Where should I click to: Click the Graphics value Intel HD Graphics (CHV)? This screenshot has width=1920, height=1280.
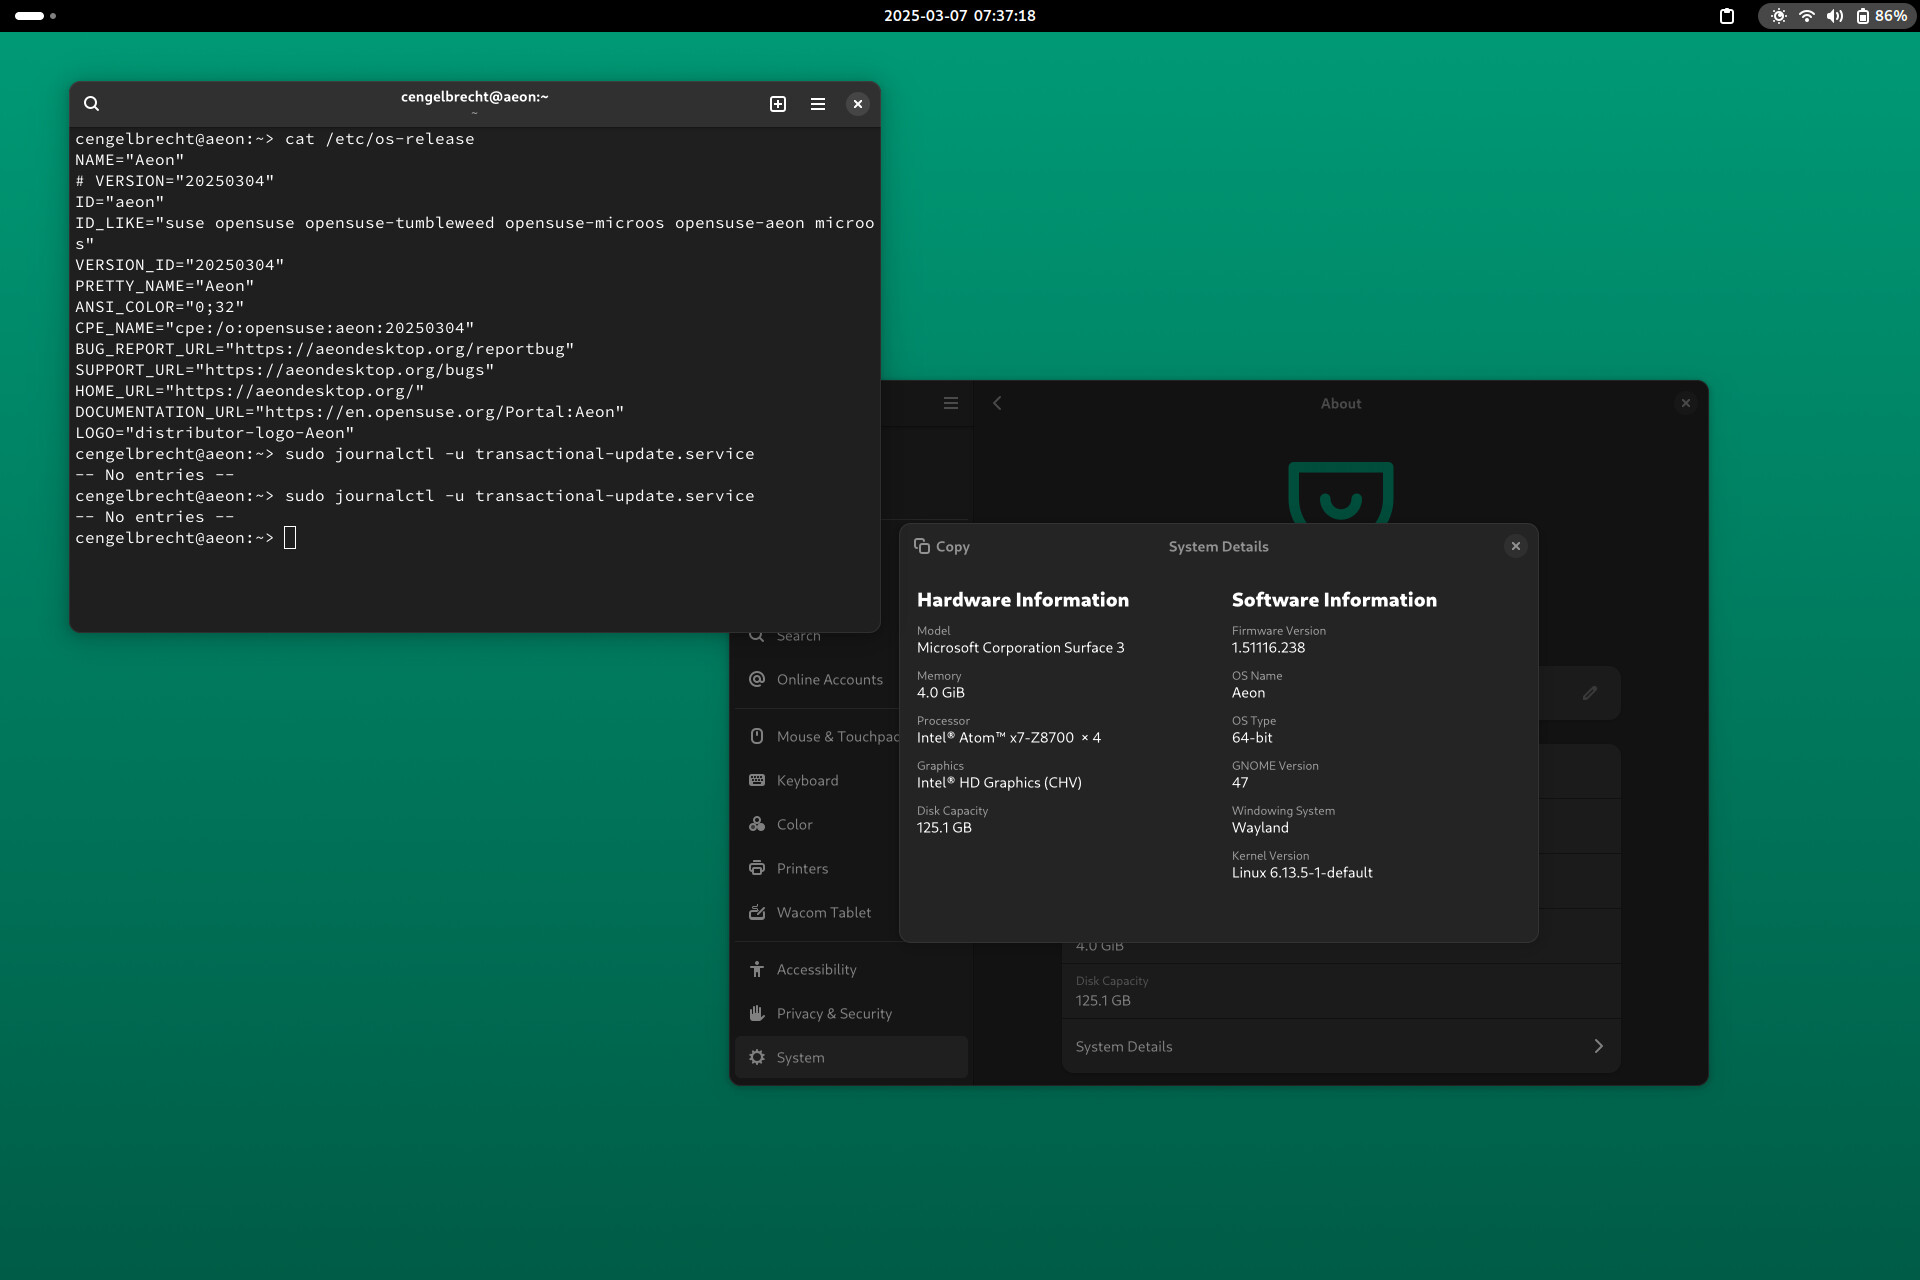[x=999, y=783]
